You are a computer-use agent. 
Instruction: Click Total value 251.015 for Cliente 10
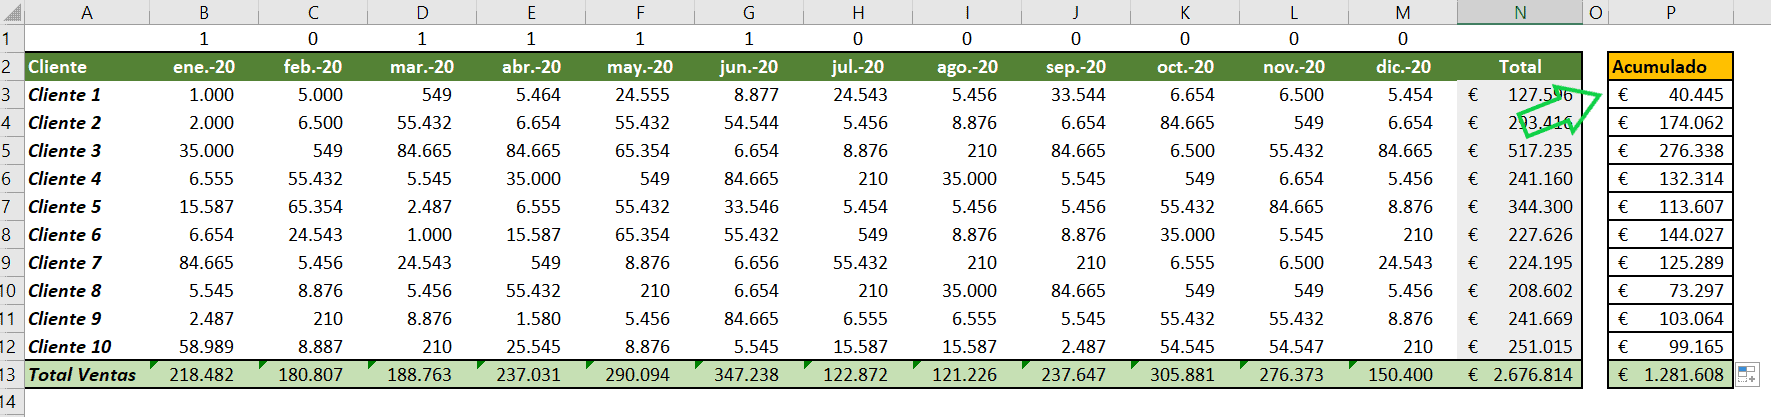point(1520,347)
